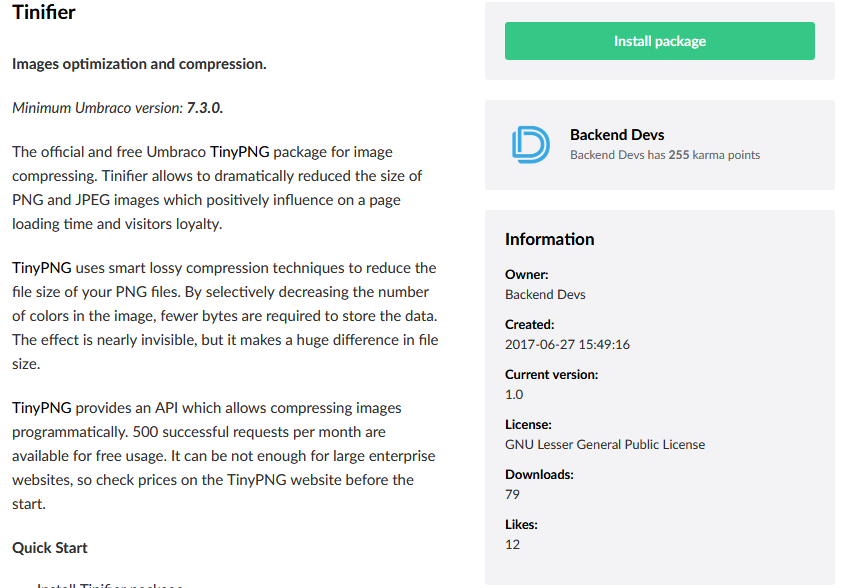Follow the TinyPNG link before 'provides an API'
Viewport: 856px width, 588px height.
pyautogui.click(x=41, y=408)
